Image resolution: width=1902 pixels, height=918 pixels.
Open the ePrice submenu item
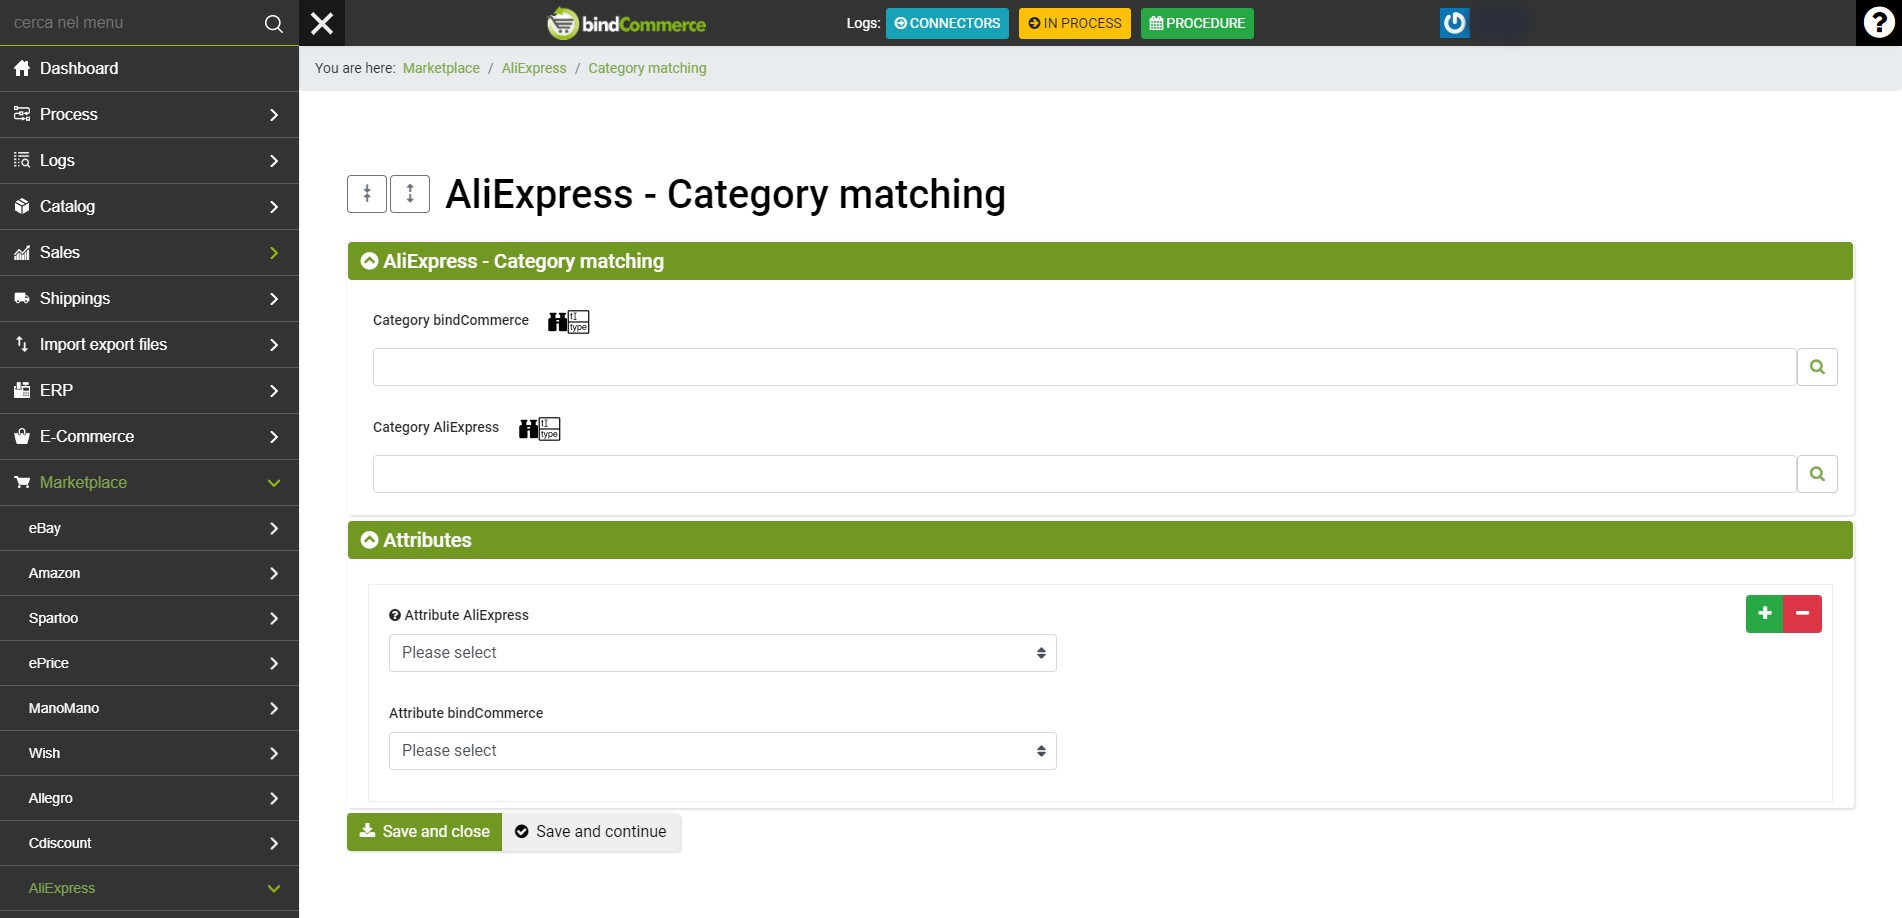pyautogui.click(x=149, y=663)
